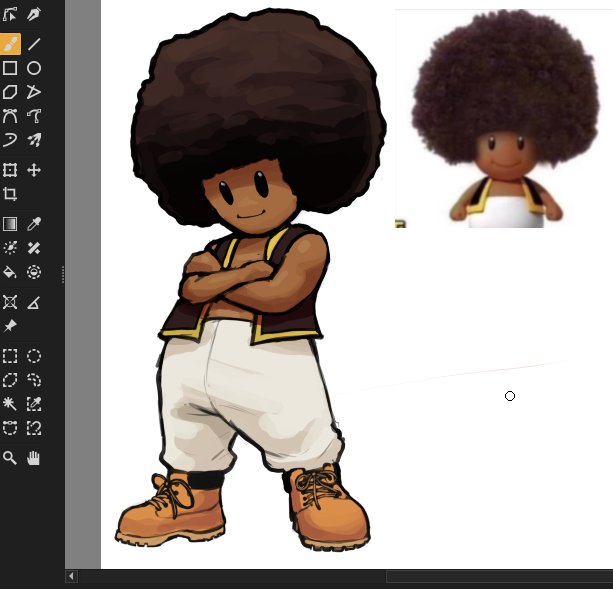The height and width of the screenshot is (589, 613).
Task: Choose the Polygonal Selection tool
Action: tap(10, 380)
